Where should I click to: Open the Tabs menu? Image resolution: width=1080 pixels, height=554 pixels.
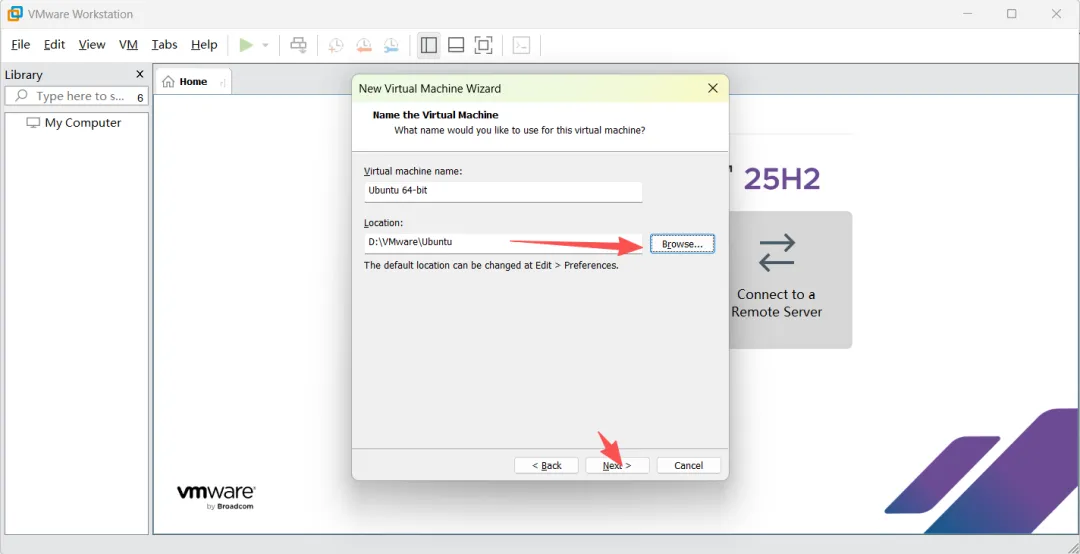(x=165, y=45)
